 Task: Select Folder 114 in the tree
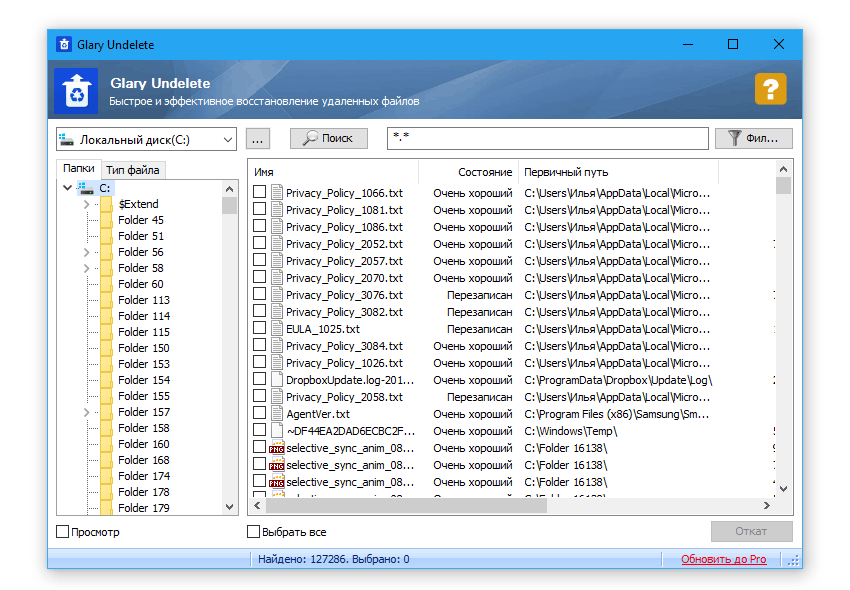click(x=144, y=316)
